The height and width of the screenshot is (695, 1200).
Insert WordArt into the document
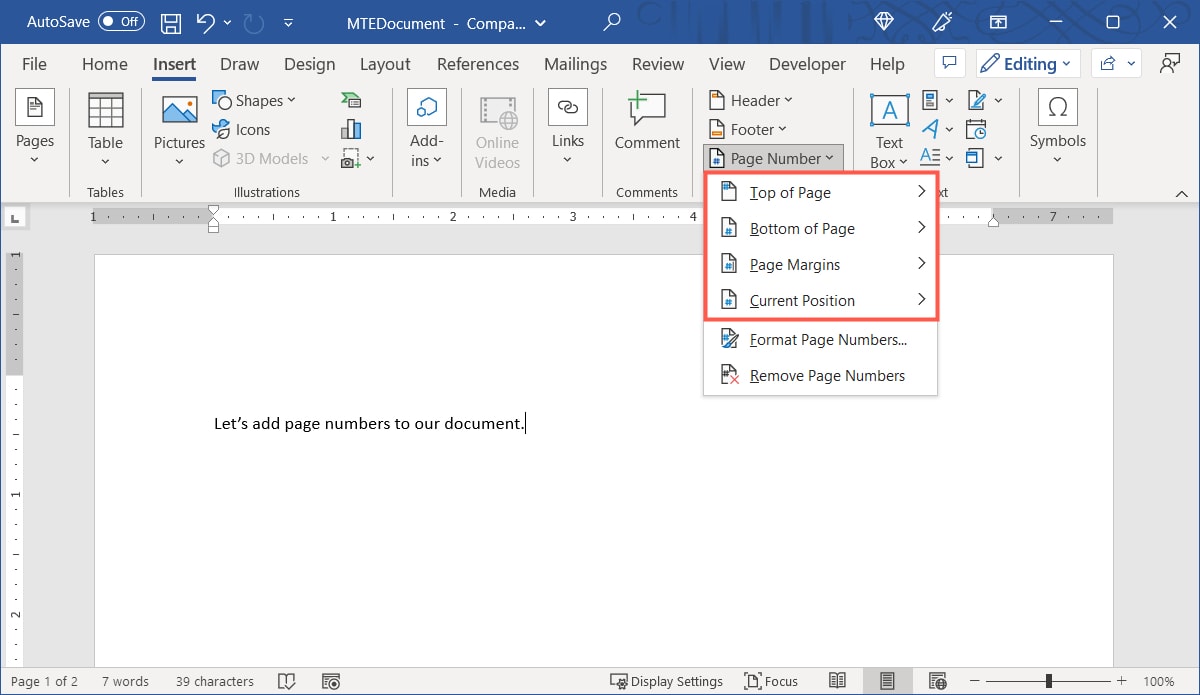[930, 128]
